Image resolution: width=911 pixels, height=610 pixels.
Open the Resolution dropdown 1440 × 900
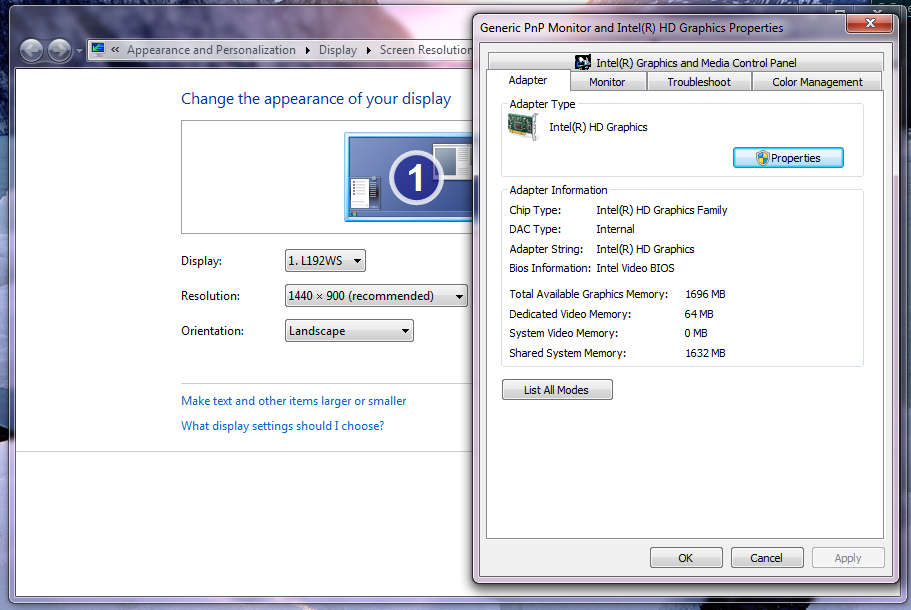pyautogui.click(x=376, y=296)
